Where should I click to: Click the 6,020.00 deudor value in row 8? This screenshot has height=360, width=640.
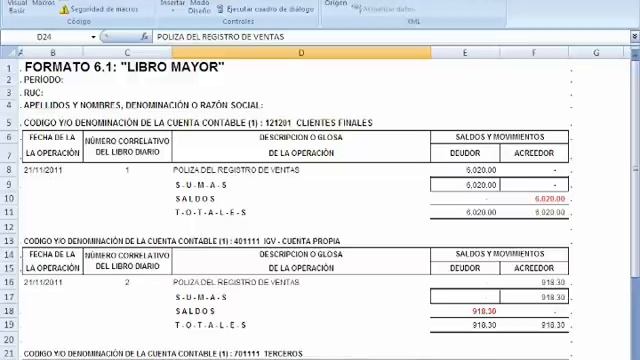pyautogui.click(x=481, y=170)
